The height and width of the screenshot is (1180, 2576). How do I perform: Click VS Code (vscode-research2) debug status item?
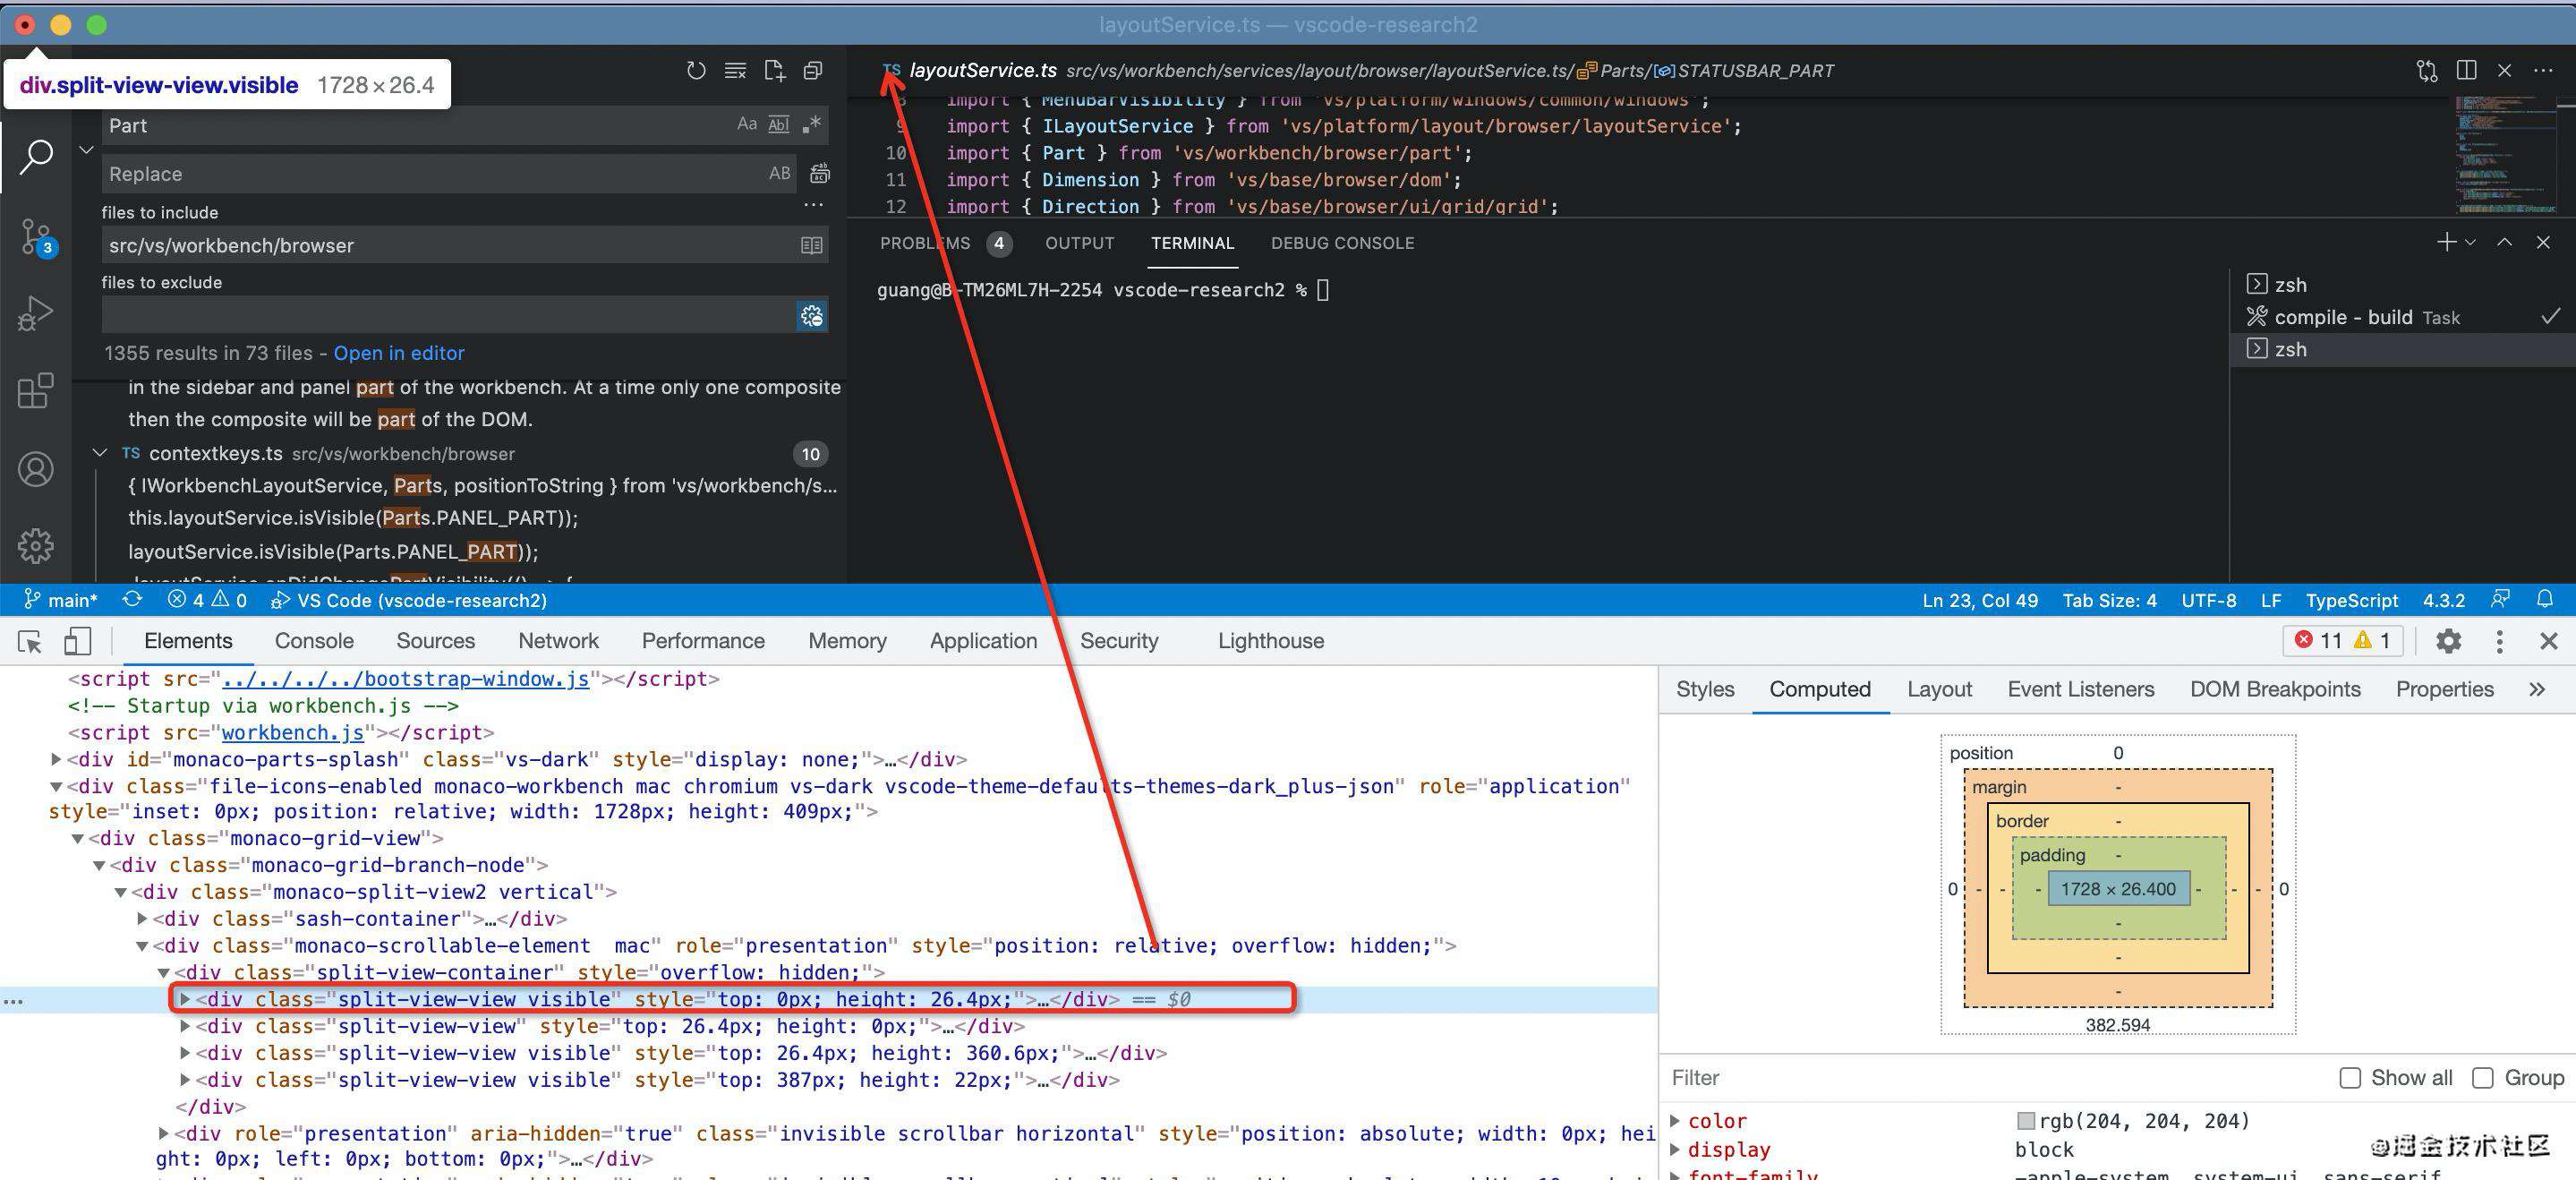(x=409, y=600)
